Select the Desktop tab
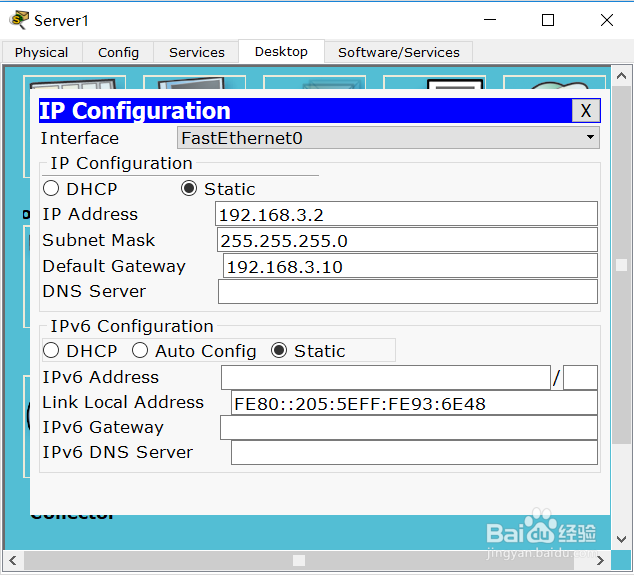The height and width of the screenshot is (575, 634). click(x=281, y=52)
